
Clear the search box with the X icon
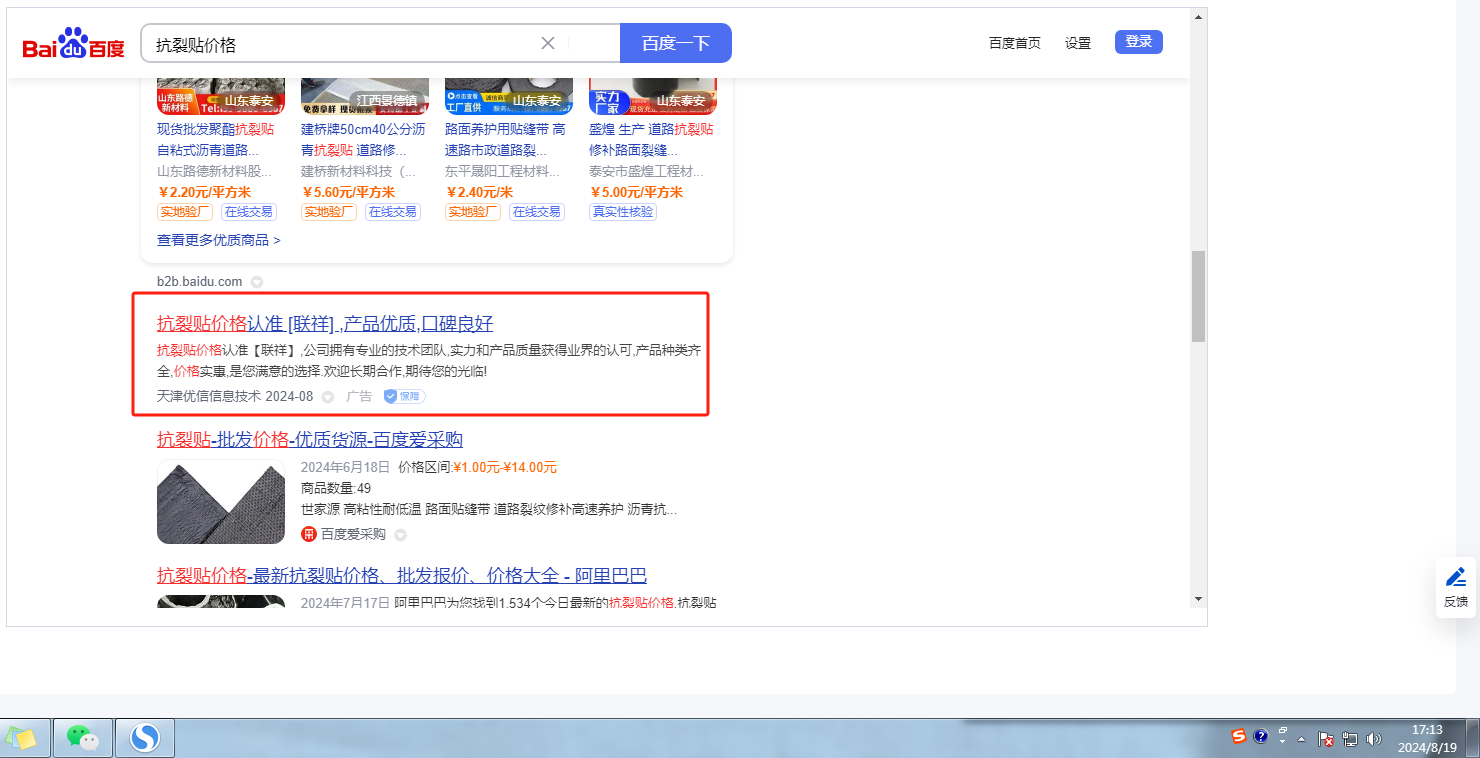pos(548,43)
